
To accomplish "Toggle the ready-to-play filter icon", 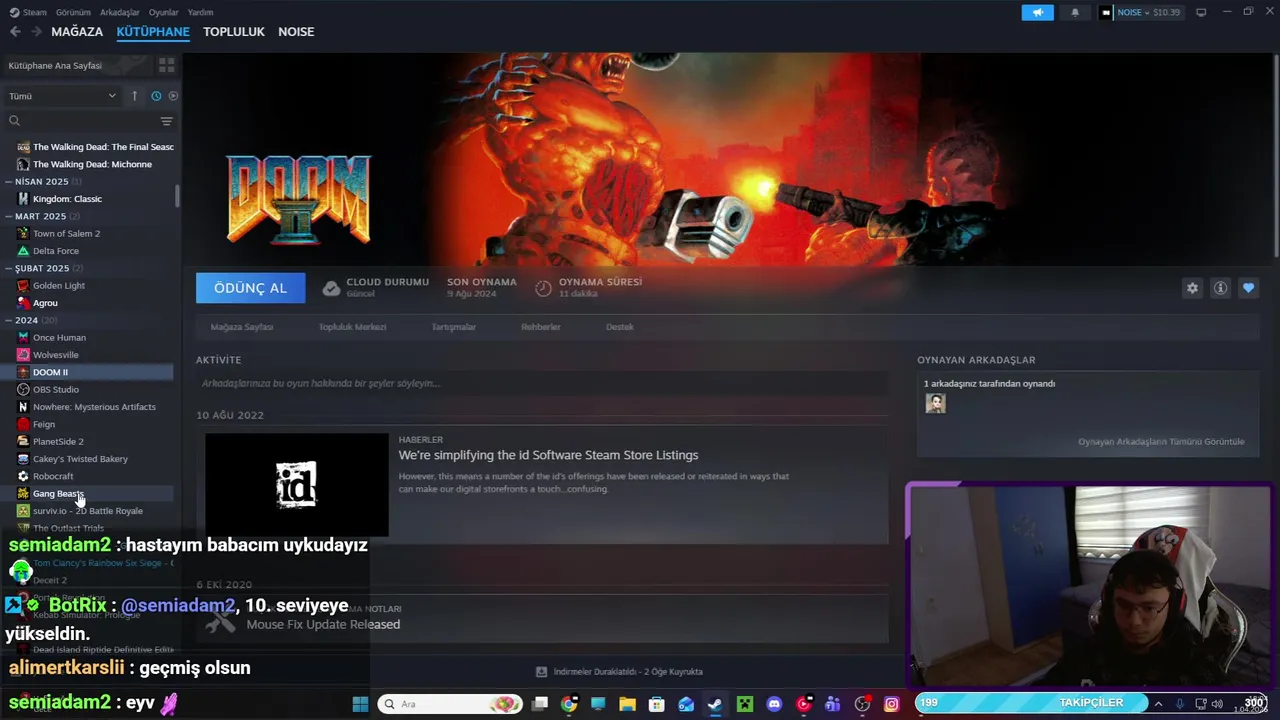I will 173,96.
